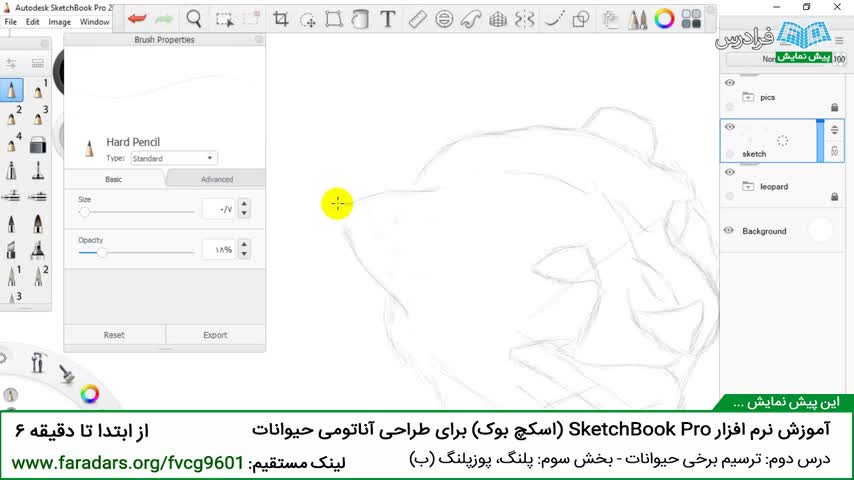Open the Perspective Guides tool
Viewport: 854px width, 480px height.
point(498,20)
